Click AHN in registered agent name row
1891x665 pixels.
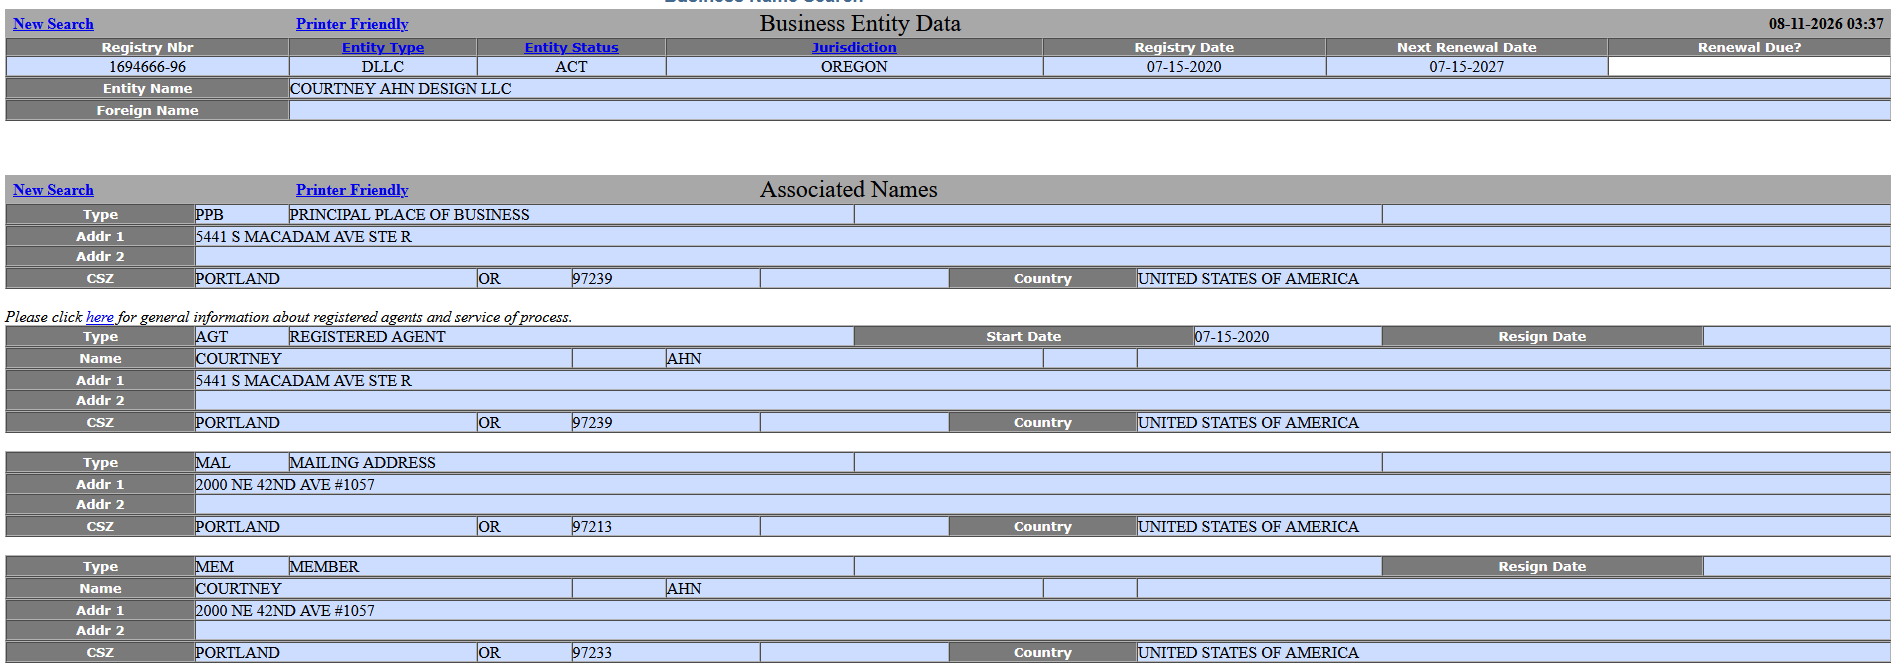(684, 359)
